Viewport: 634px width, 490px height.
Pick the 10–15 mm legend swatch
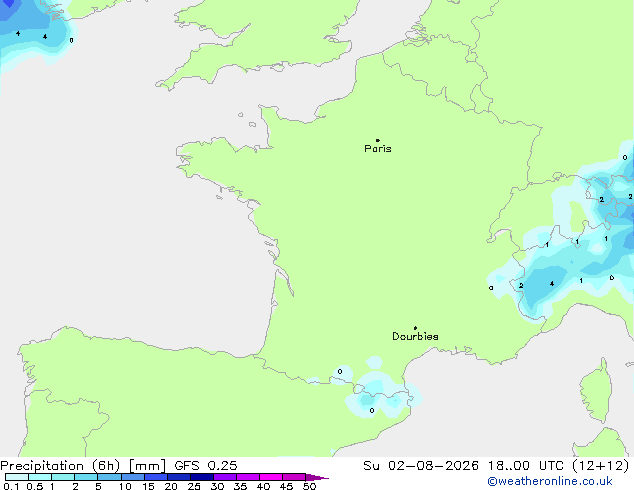[133, 477]
